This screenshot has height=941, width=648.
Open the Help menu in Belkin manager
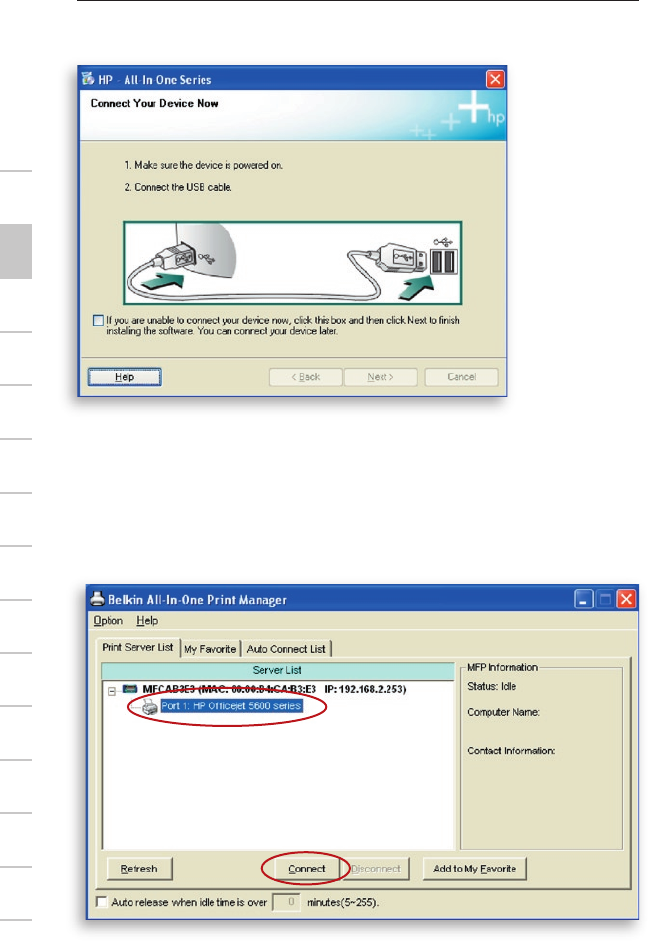pos(147,621)
